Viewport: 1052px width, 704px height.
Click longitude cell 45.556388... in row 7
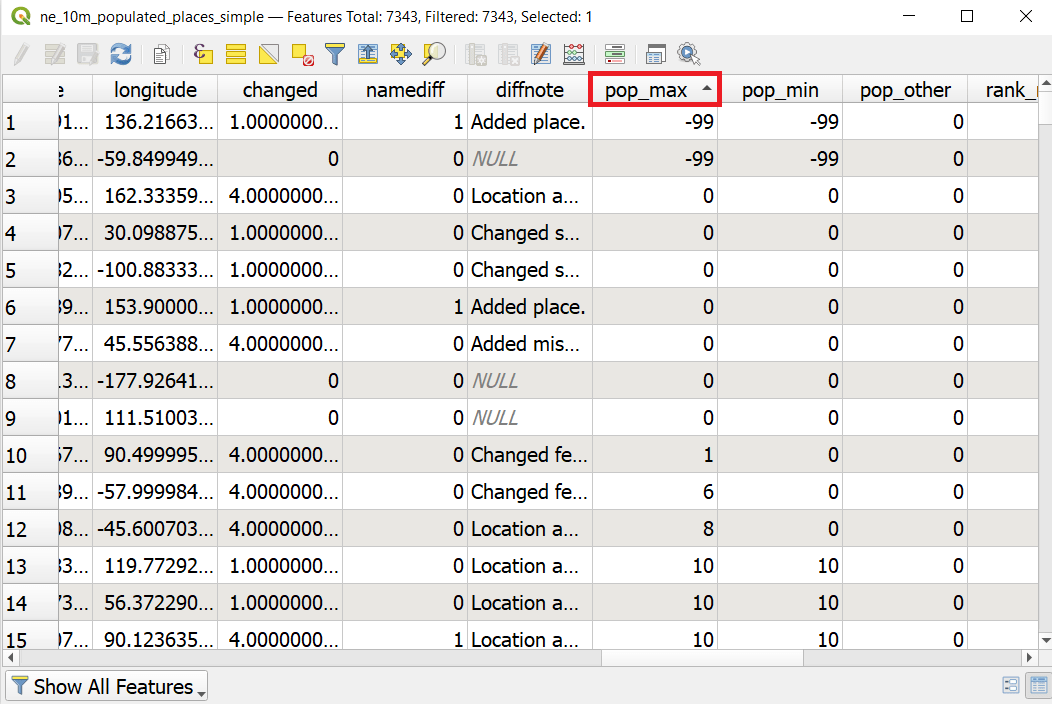(x=155, y=344)
